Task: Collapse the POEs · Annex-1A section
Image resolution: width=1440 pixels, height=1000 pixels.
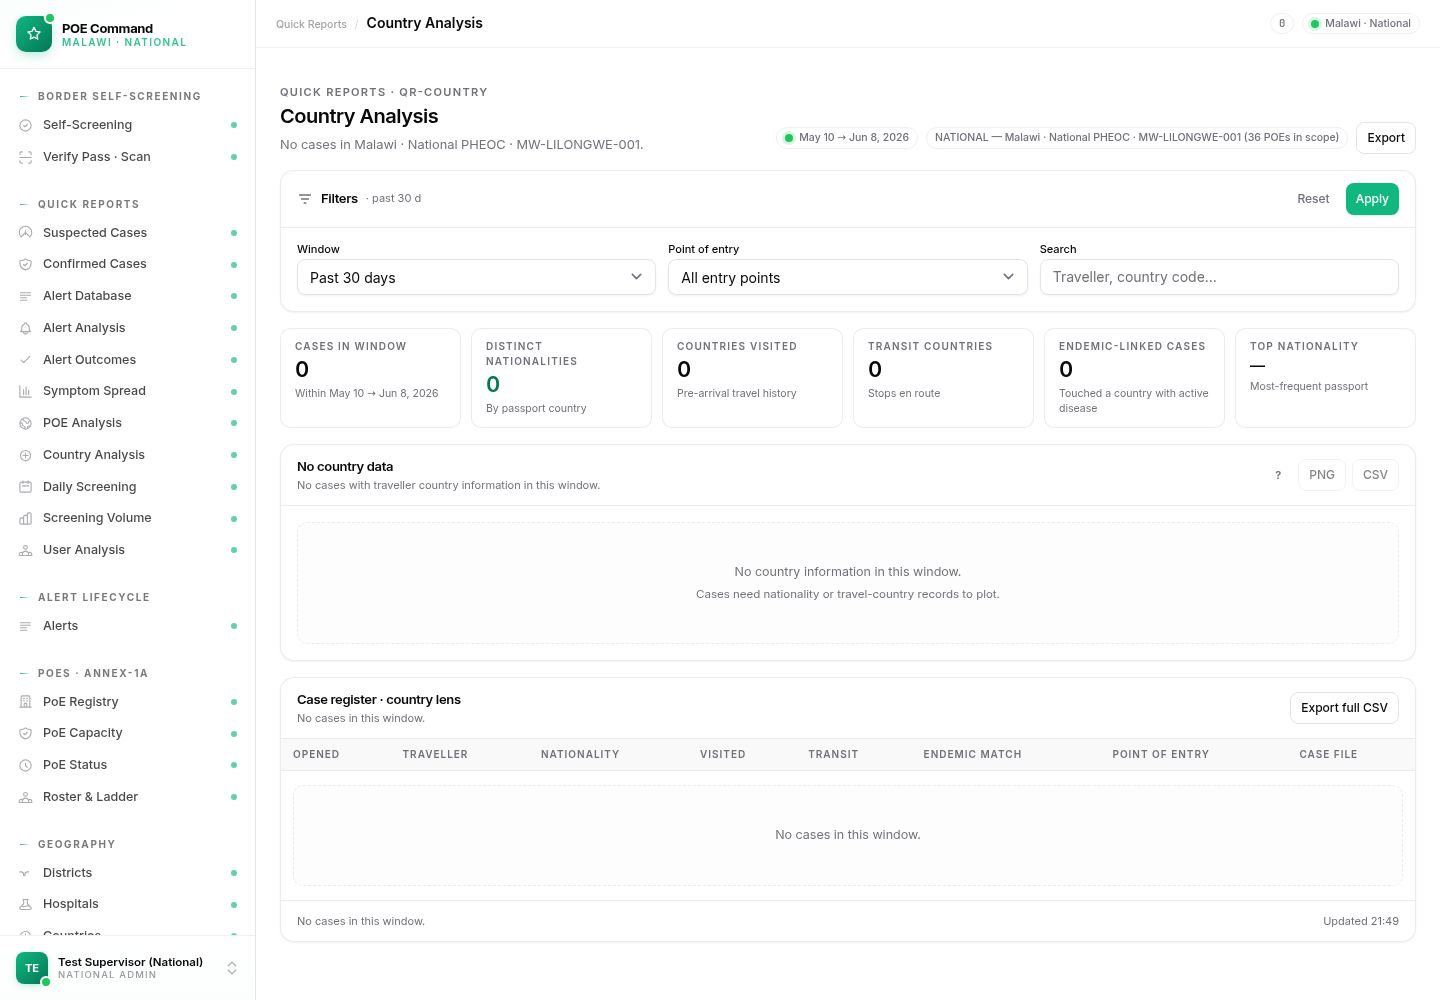Action: (x=83, y=673)
